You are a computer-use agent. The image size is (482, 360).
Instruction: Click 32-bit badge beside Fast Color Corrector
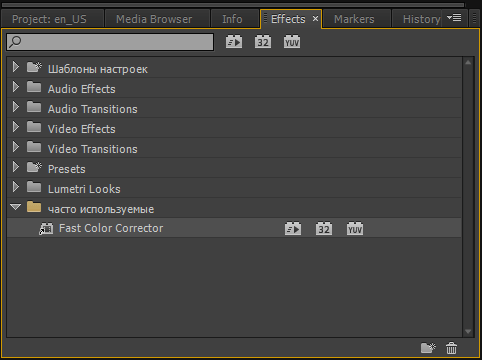coord(324,229)
